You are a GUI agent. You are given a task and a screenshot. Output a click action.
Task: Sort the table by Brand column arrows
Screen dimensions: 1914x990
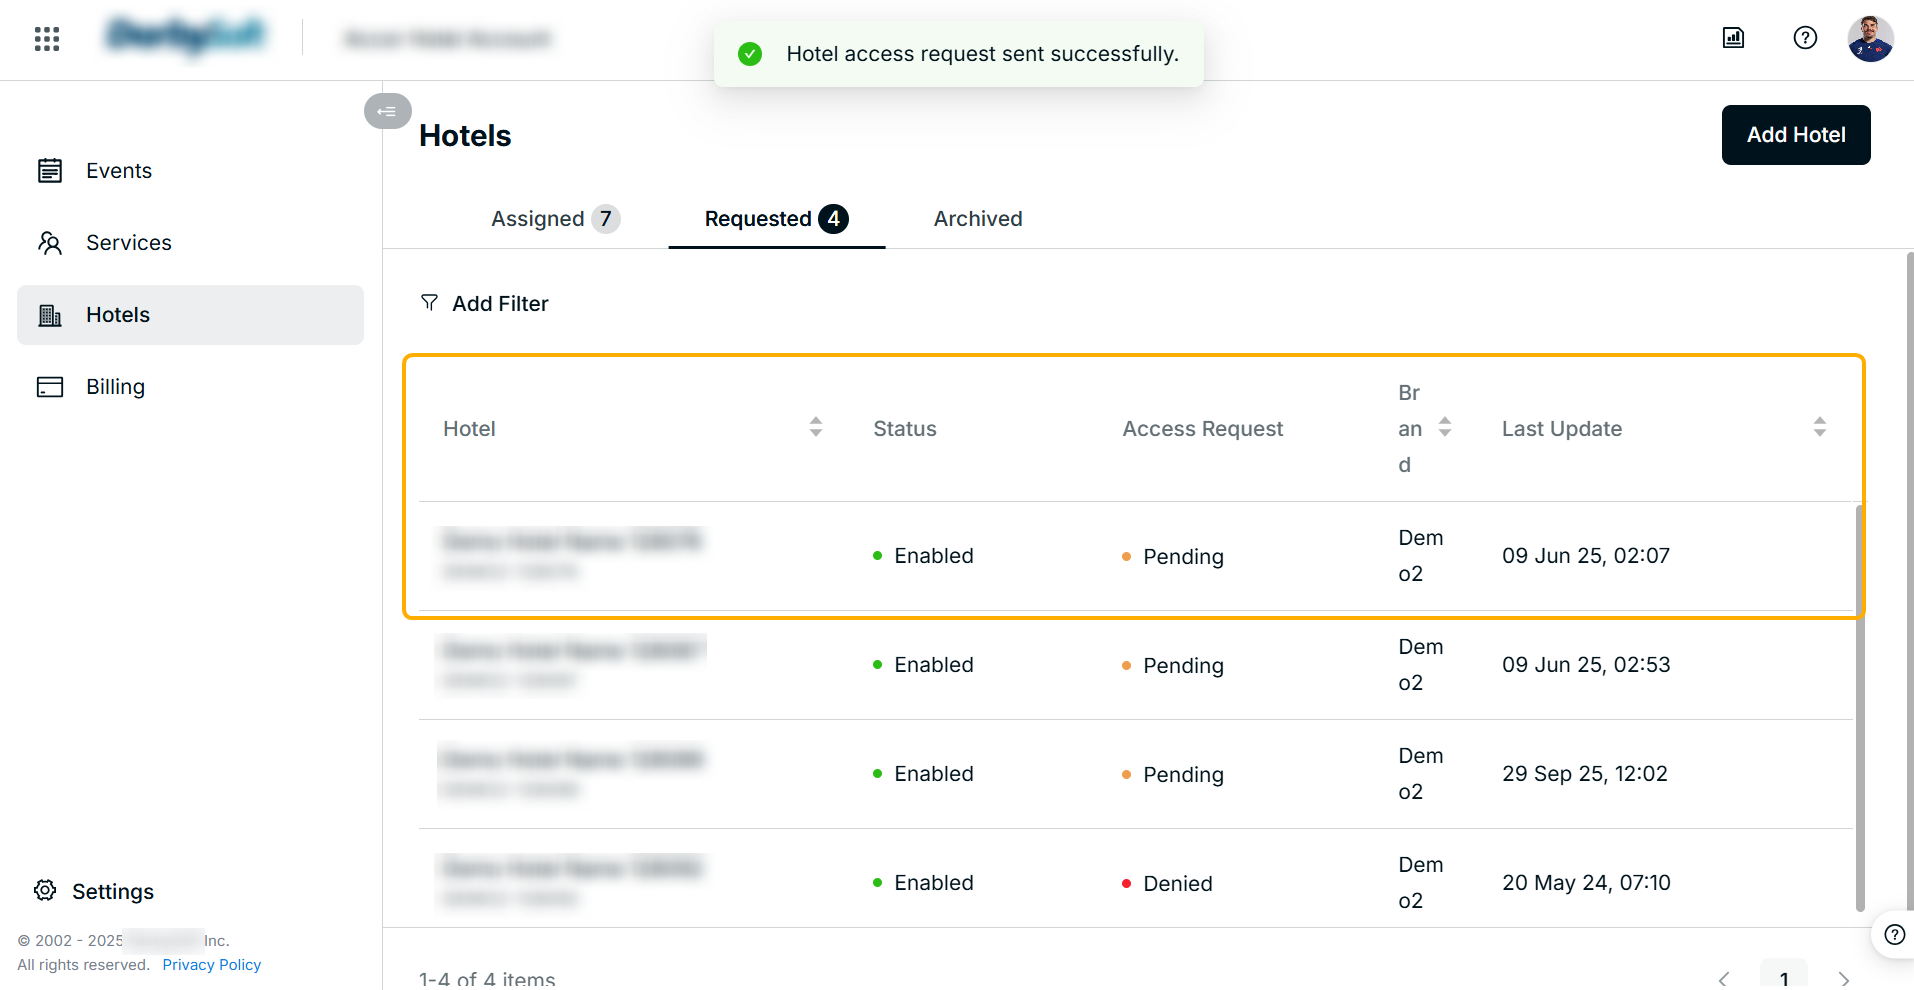click(1445, 427)
